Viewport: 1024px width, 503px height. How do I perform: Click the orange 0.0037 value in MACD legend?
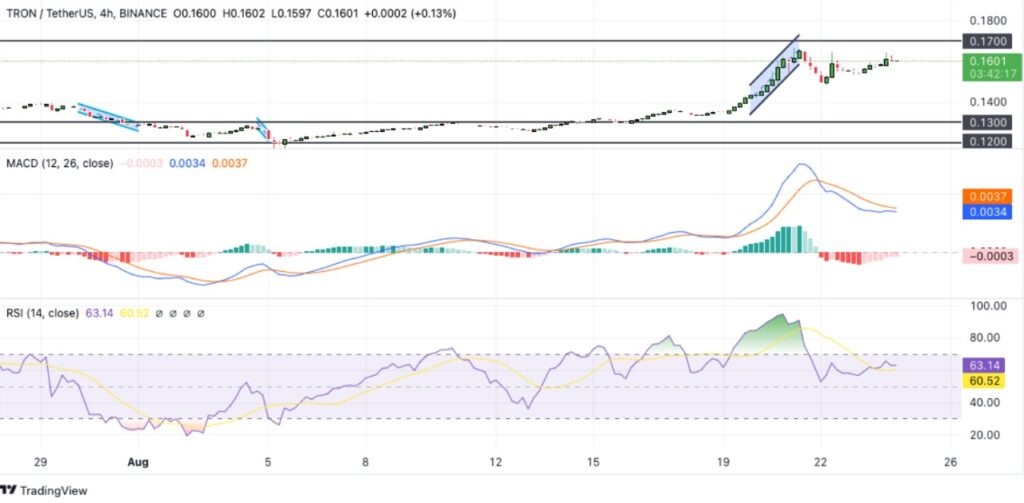[x=229, y=163]
